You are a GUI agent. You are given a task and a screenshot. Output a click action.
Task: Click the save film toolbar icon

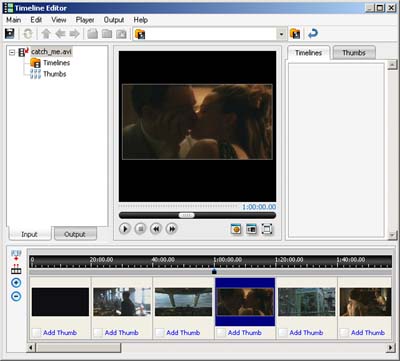coord(9,34)
